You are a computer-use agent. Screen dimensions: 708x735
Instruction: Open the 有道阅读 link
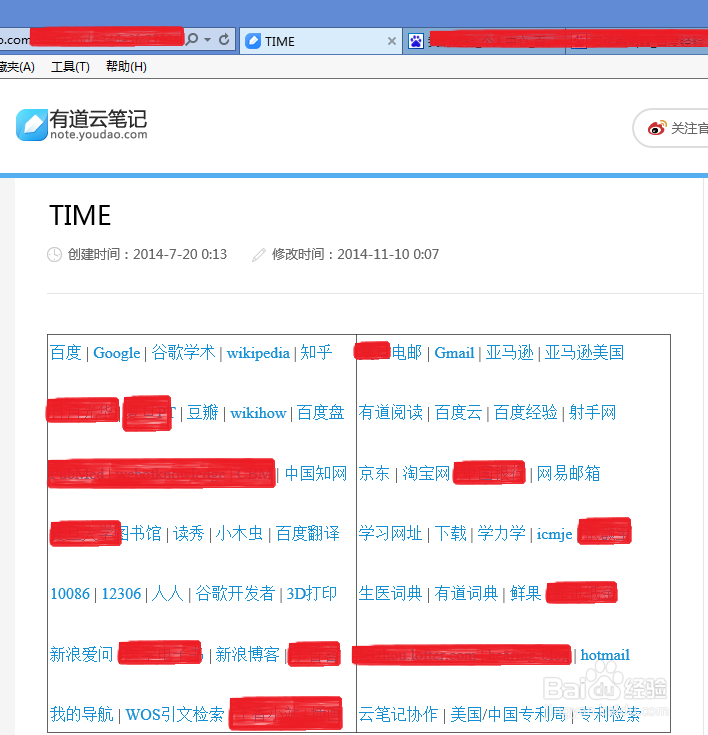391,412
